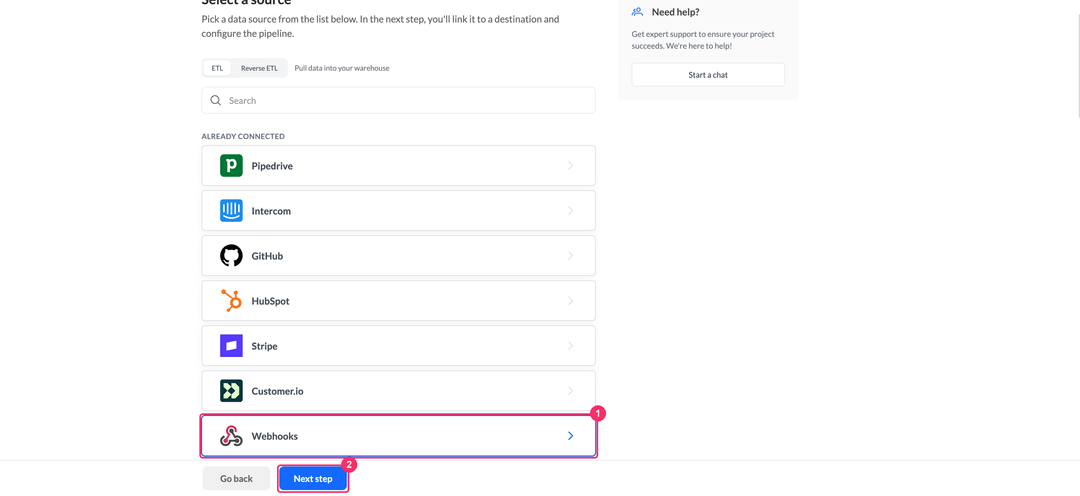Expand the Pipedrive row chevron
Viewport: 1080px width, 496px height.
pos(570,165)
